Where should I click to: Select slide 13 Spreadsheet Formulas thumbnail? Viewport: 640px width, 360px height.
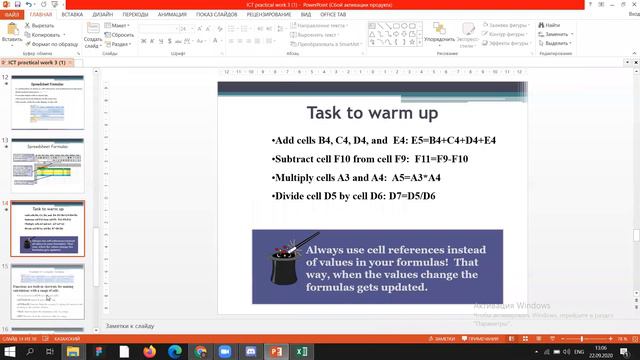click(48, 165)
